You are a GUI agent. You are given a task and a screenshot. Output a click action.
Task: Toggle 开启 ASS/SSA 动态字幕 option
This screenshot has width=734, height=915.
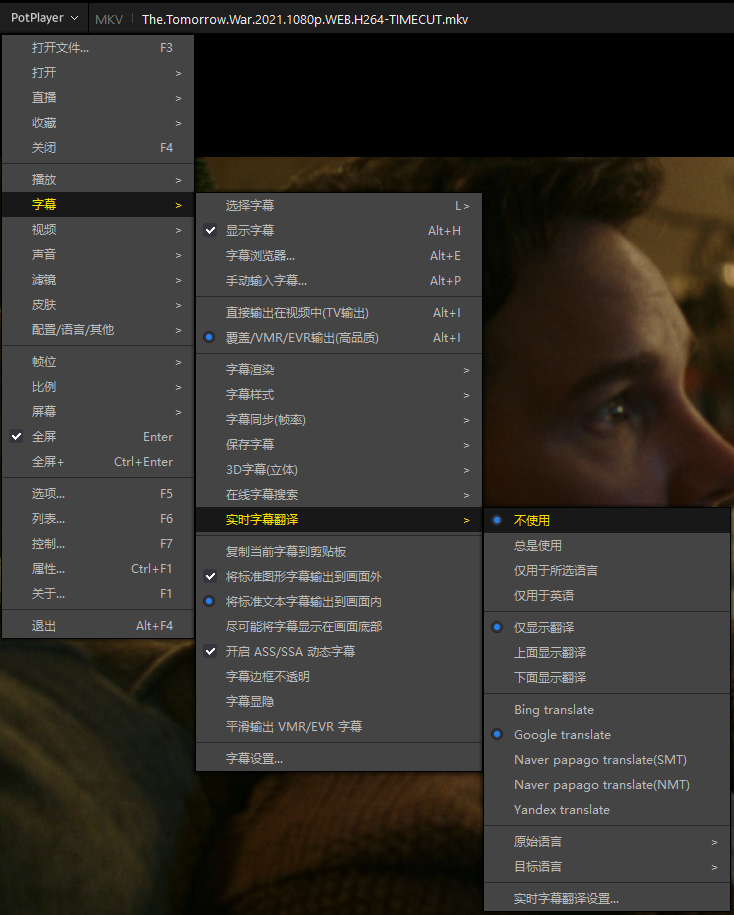coord(290,652)
